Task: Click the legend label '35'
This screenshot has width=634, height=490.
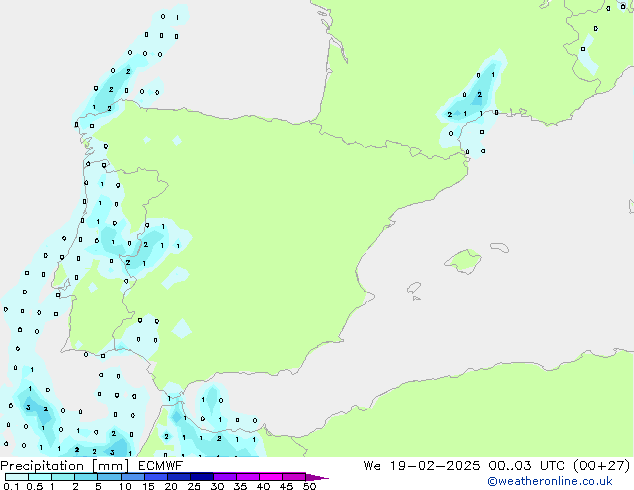Action: click(x=240, y=486)
